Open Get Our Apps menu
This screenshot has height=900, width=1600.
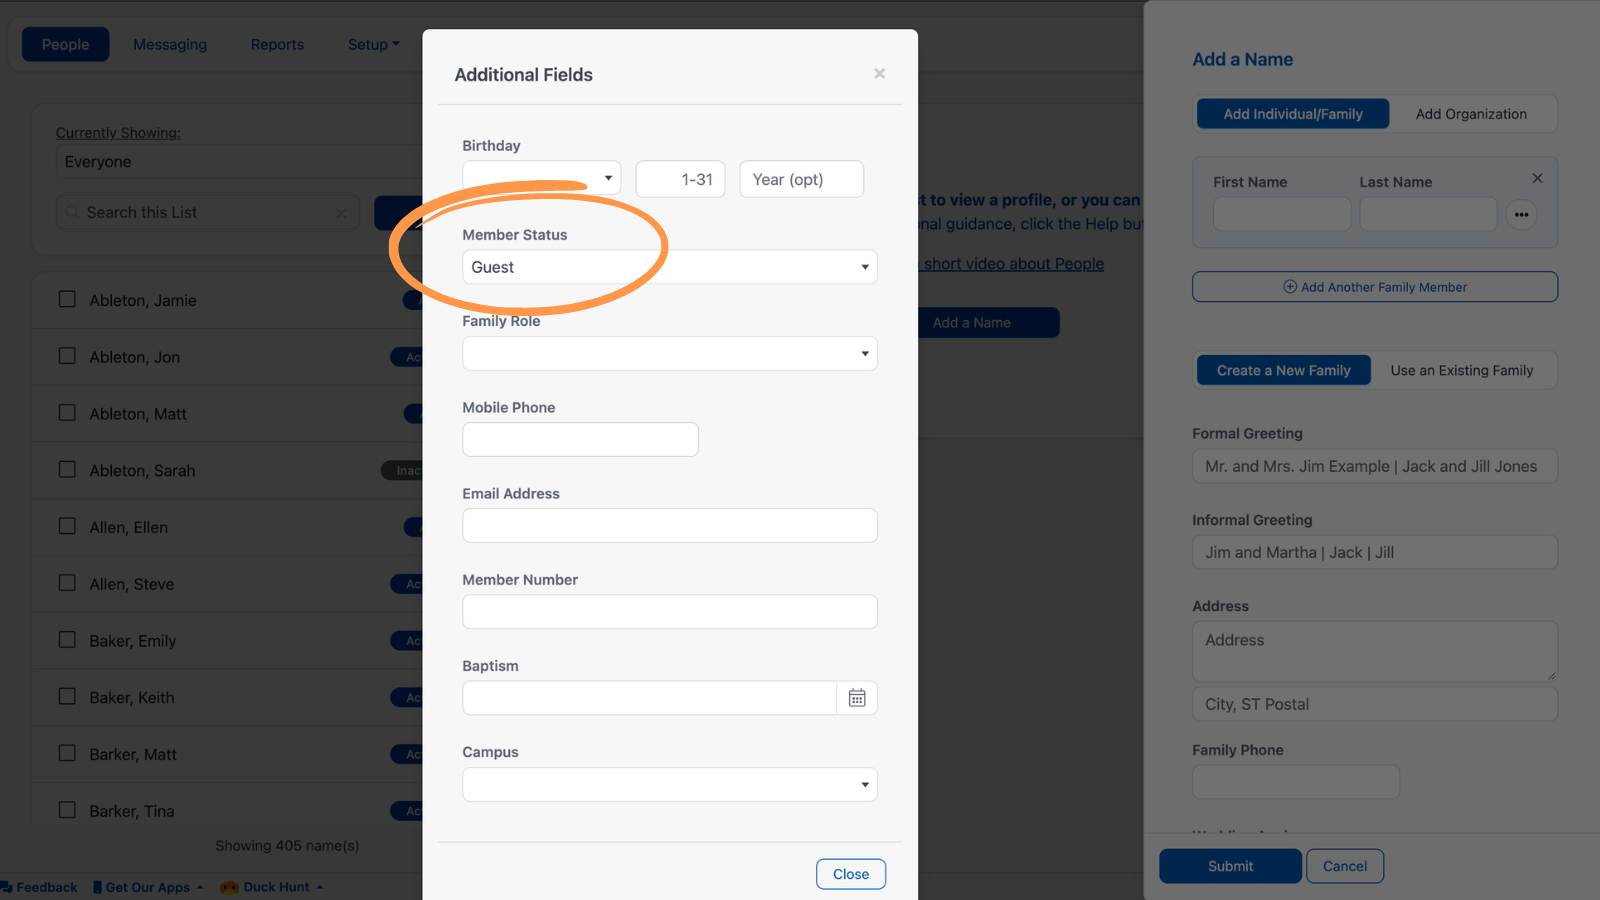point(148,887)
